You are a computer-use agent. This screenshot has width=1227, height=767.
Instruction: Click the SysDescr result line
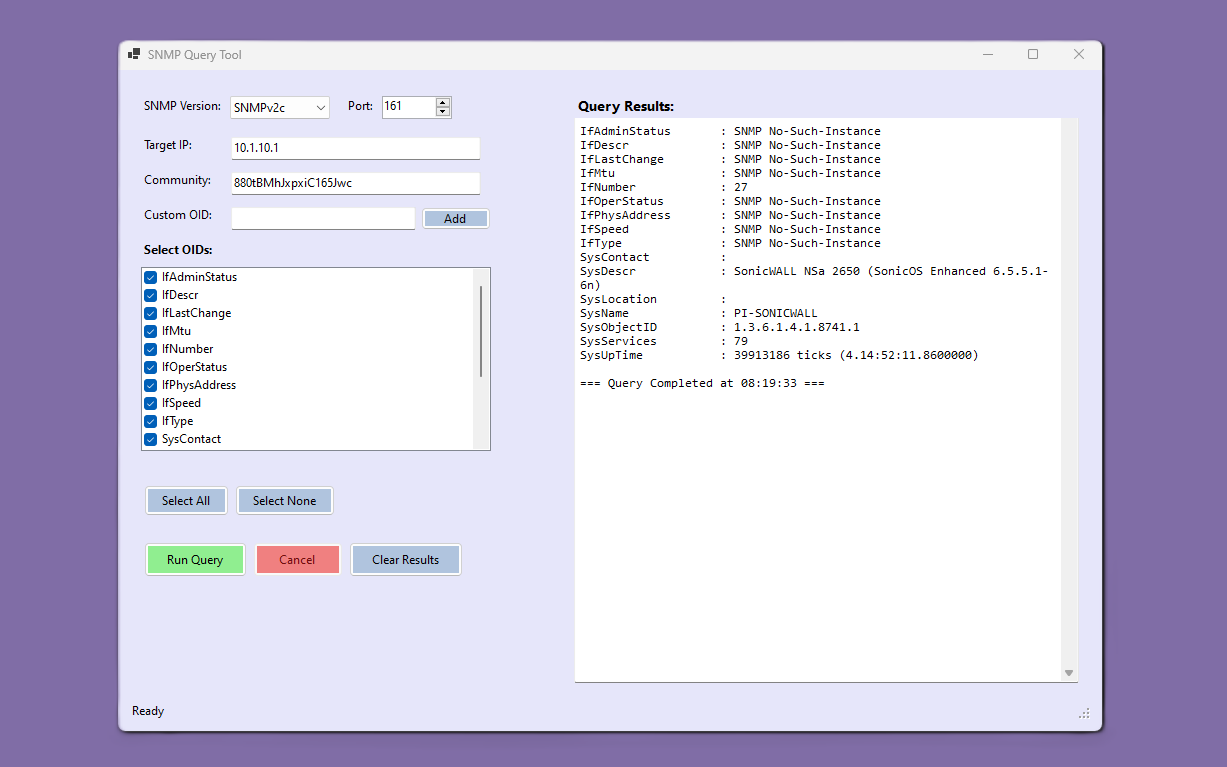(x=815, y=278)
